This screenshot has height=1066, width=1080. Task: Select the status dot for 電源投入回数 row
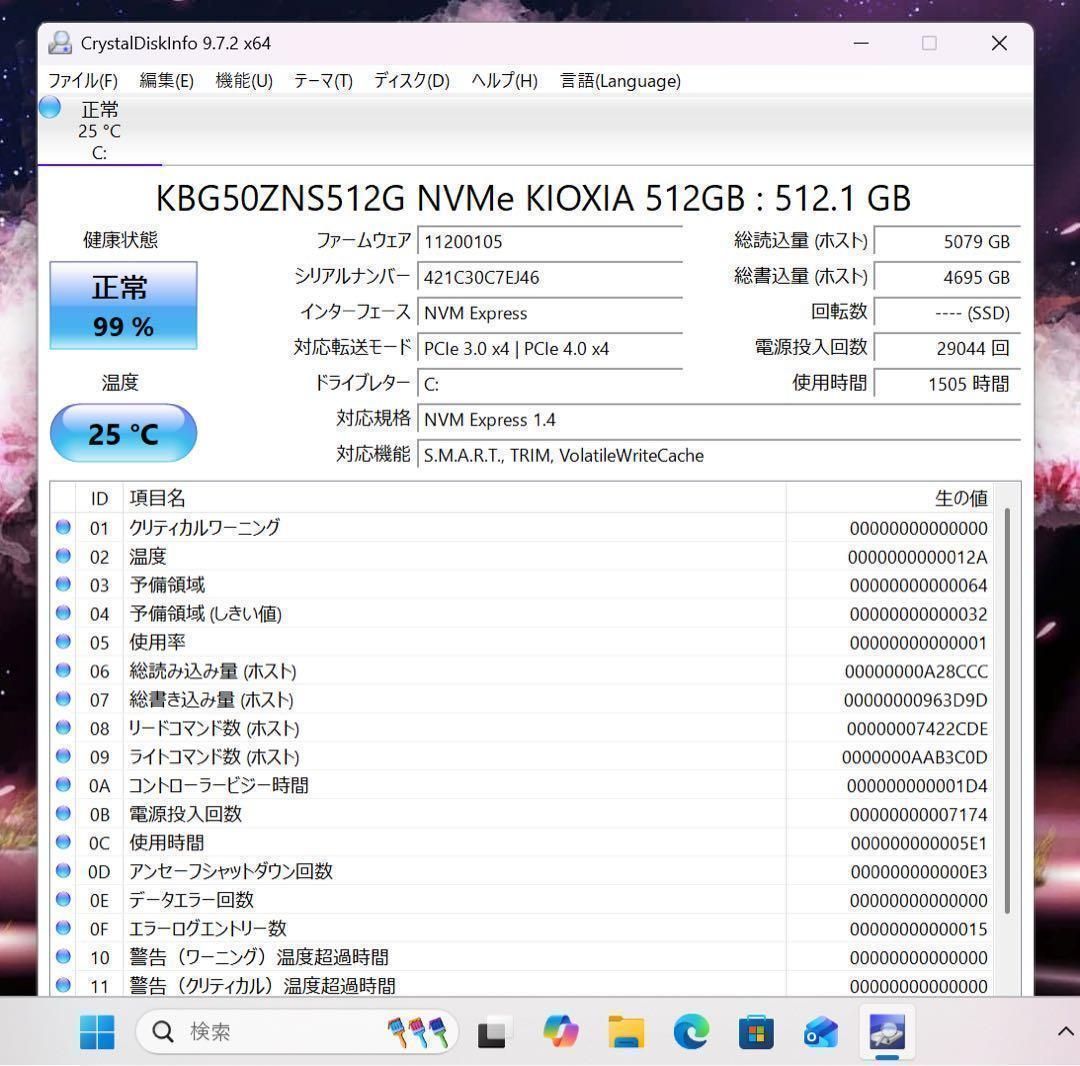63,814
